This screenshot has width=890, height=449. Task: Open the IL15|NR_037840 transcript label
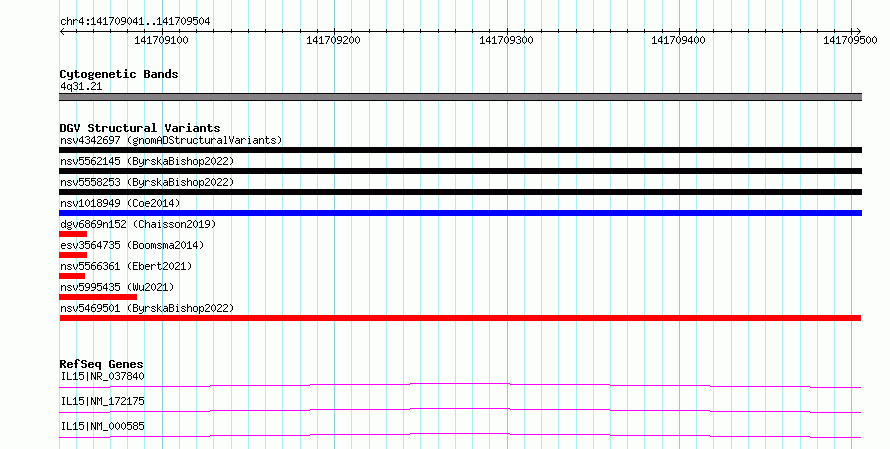click(103, 376)
